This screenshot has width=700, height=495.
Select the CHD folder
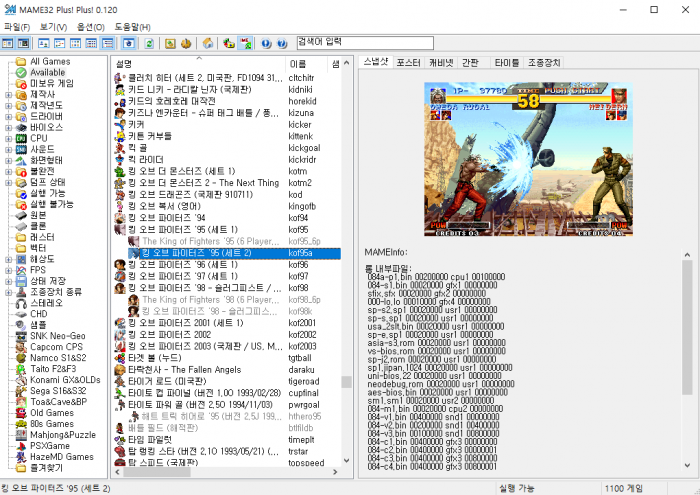click(38, 314)
